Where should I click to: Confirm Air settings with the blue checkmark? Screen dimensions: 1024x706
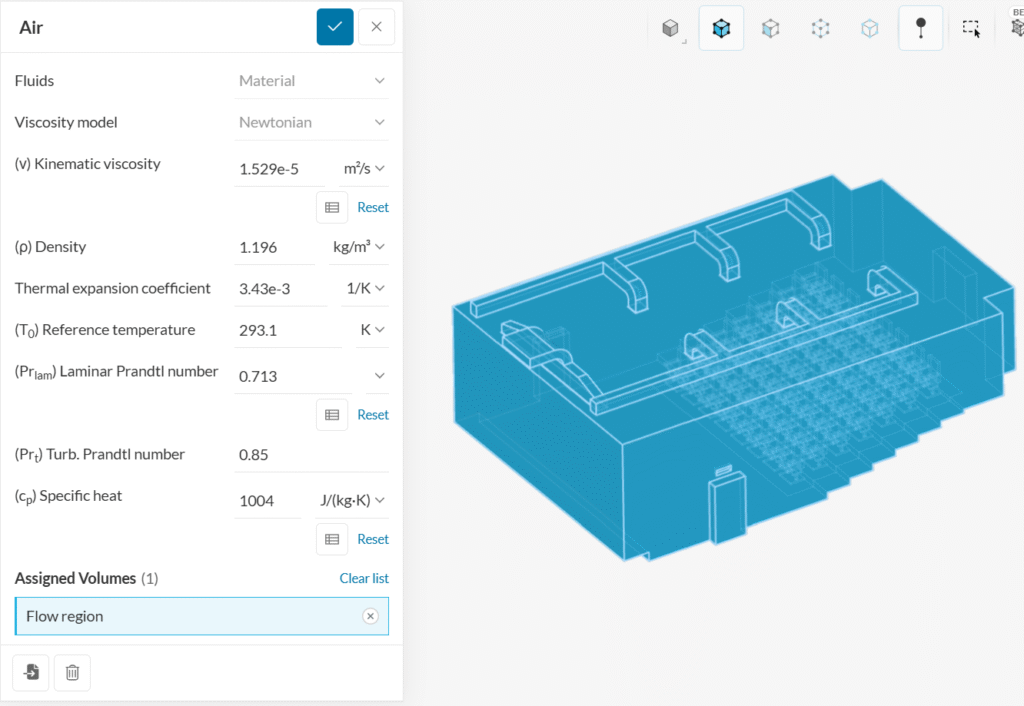[335, 27]
